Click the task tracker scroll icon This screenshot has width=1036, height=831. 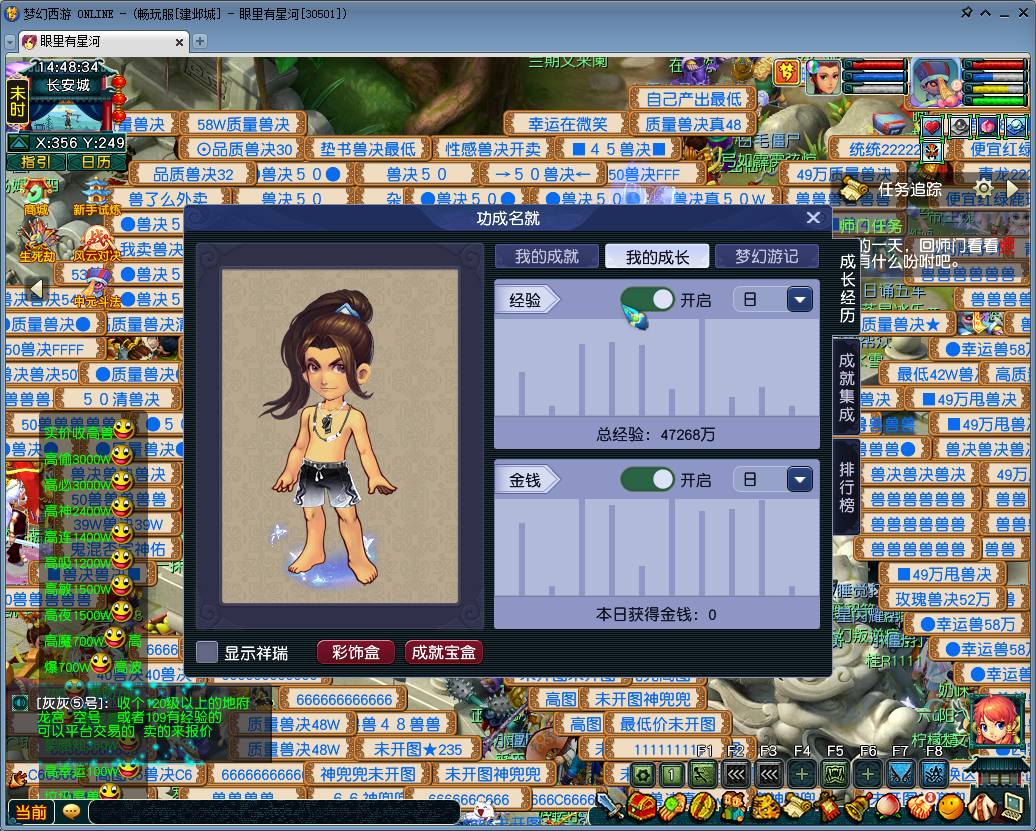coord(854,188)
